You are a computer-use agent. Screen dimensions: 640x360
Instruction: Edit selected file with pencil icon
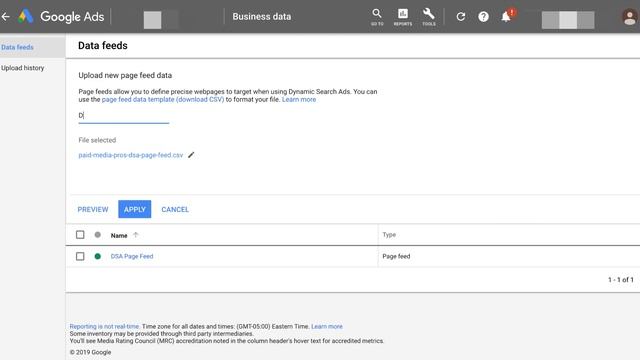(191, 155)
